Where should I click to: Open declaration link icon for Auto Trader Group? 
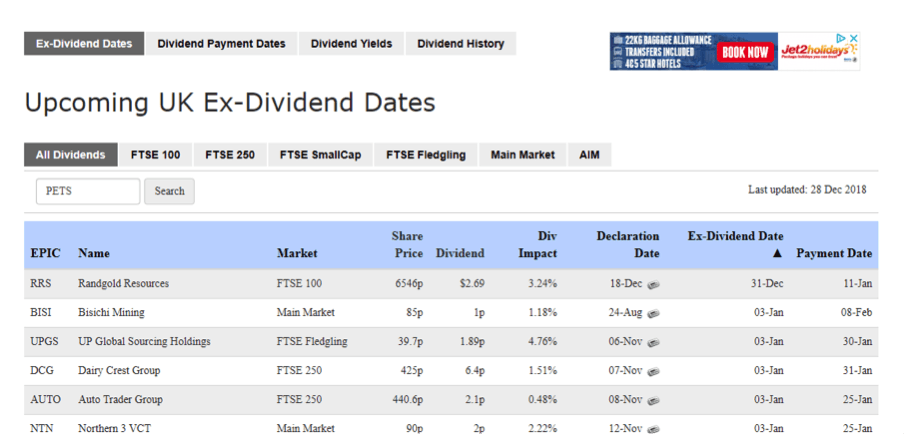[653, 400]
